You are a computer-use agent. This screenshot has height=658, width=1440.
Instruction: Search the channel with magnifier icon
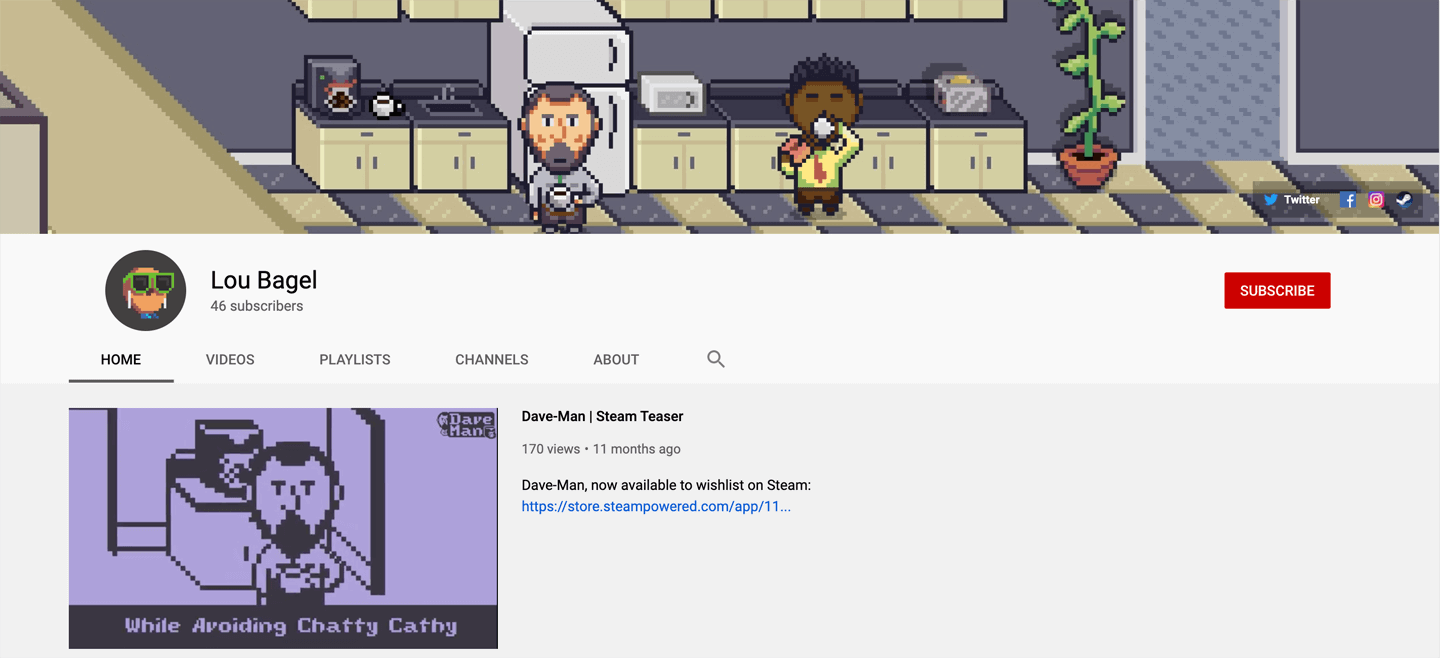coord(716,359)
